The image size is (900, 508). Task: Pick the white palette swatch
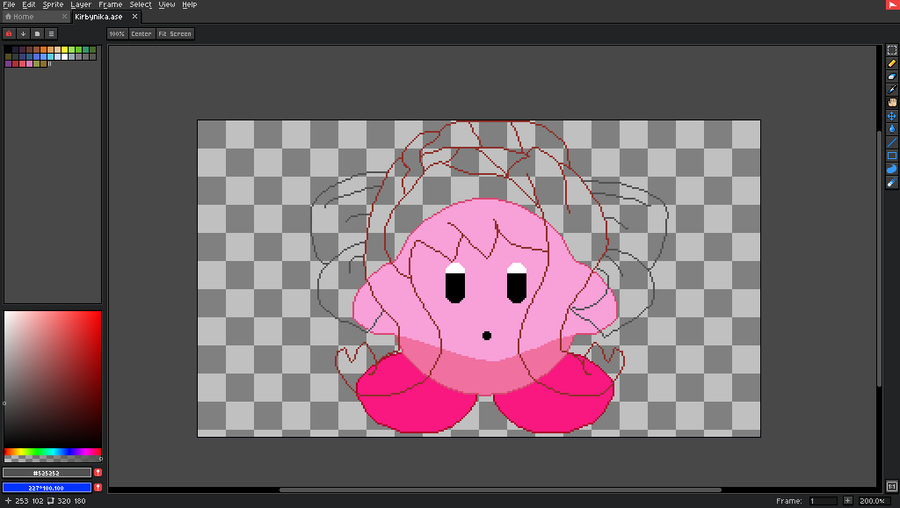click(x=65, y=57)
